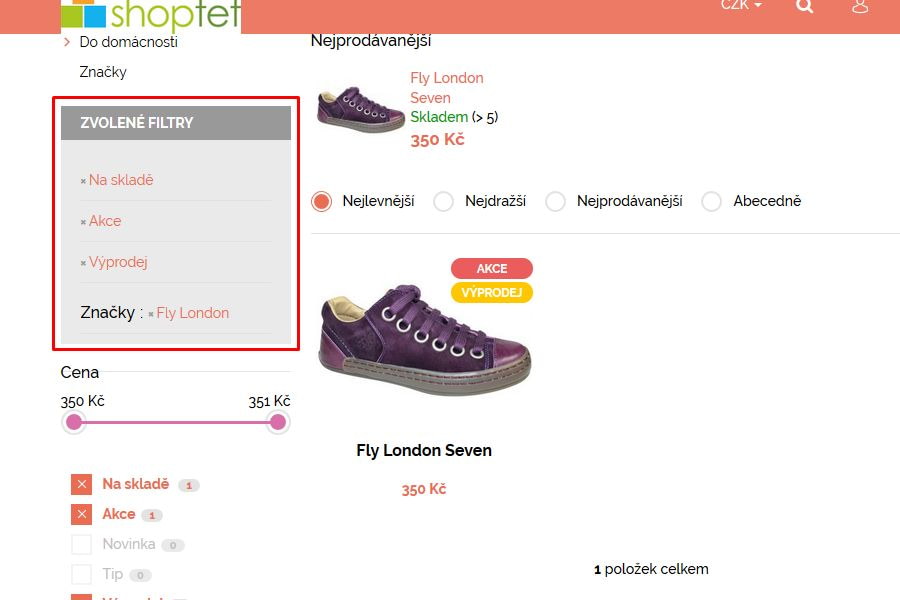Uncheck the Akce checkbox
The image size is (900, 600).
pos(82,514)
